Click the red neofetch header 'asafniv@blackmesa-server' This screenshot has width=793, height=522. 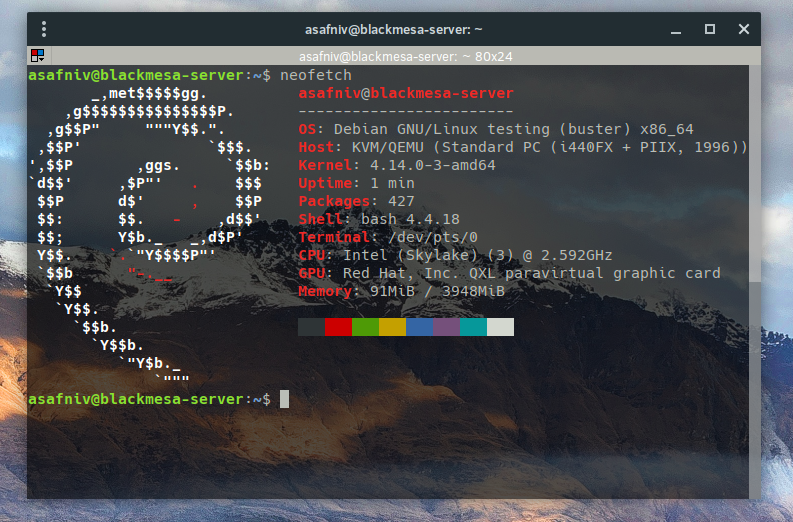tap(406, 94)
